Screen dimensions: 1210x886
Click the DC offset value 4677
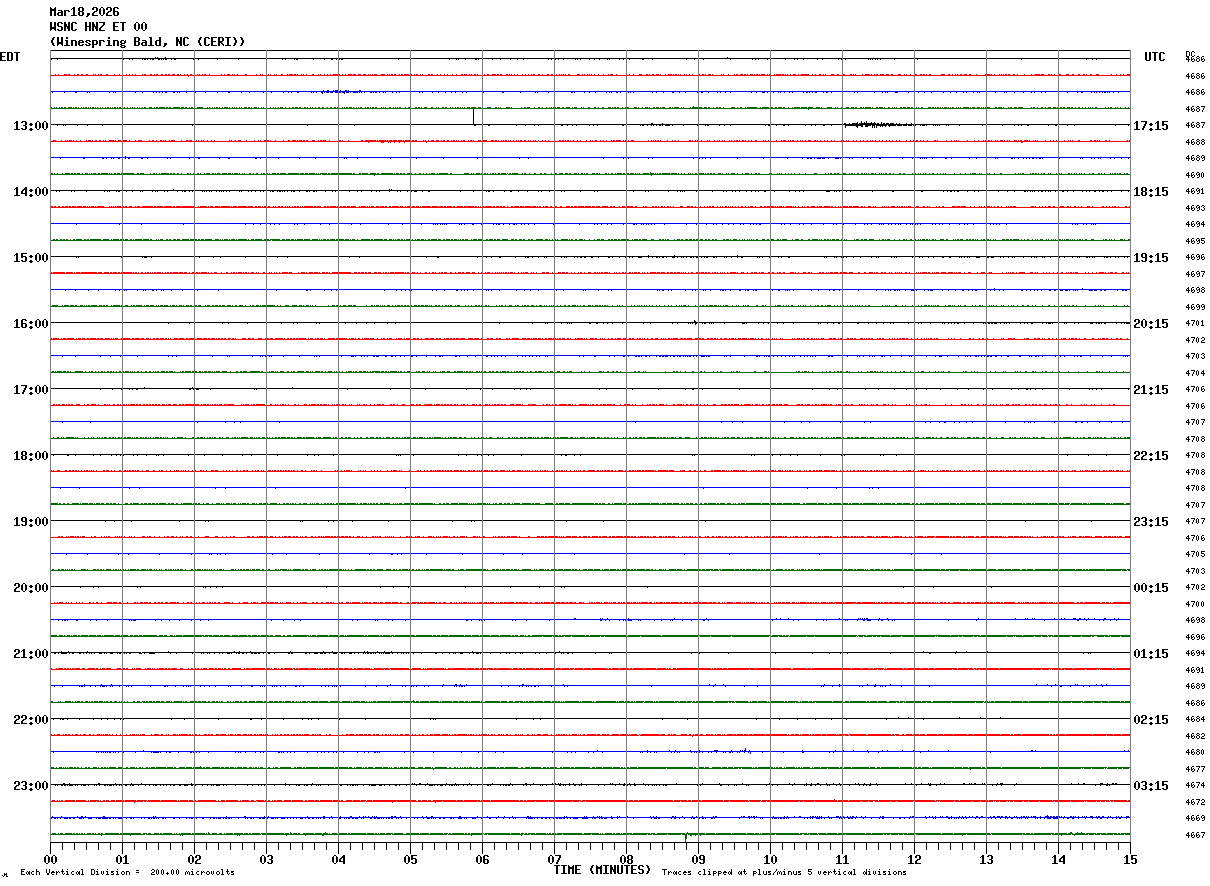tap(1194, 769)
